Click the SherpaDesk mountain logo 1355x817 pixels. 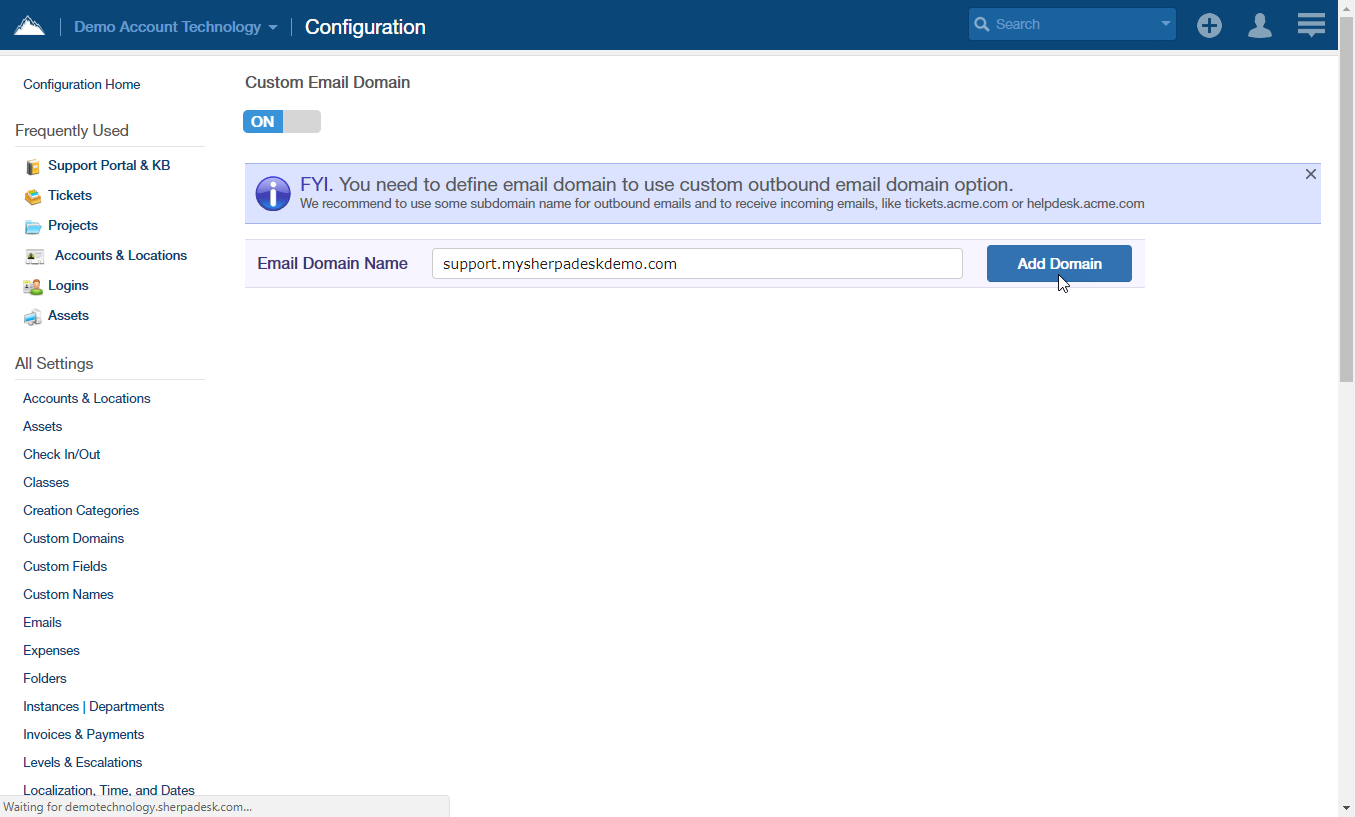click(x=29, y=25)
